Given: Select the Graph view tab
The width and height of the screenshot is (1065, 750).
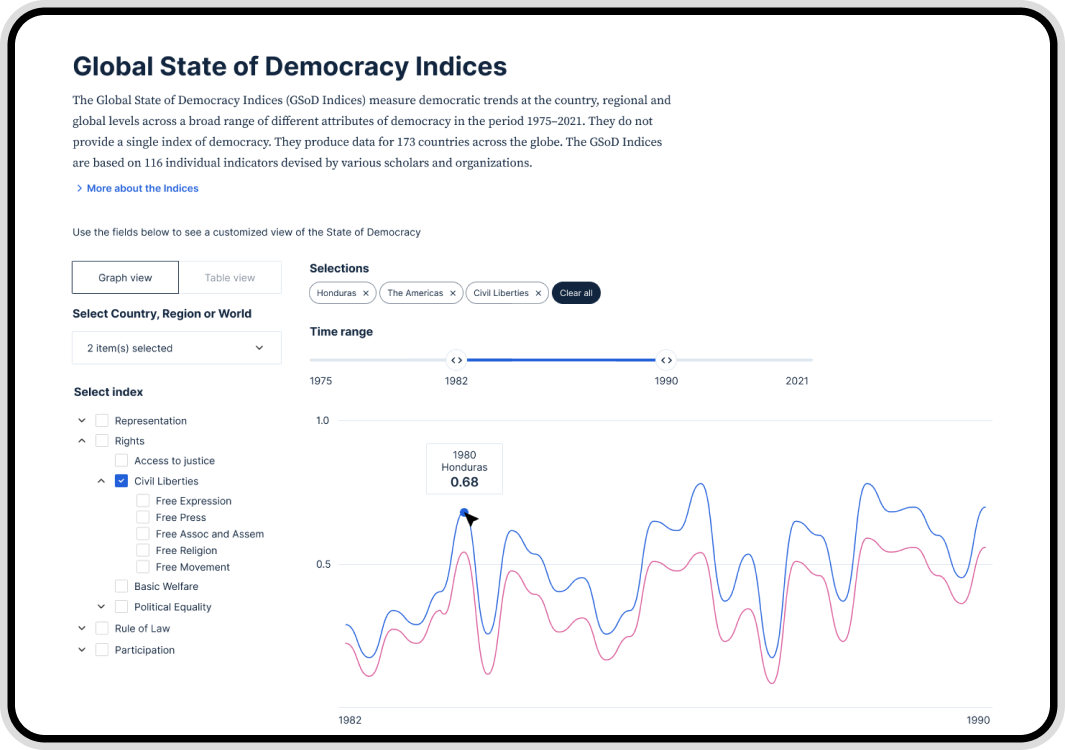Looking at the screenshot, I should point(125,277).
